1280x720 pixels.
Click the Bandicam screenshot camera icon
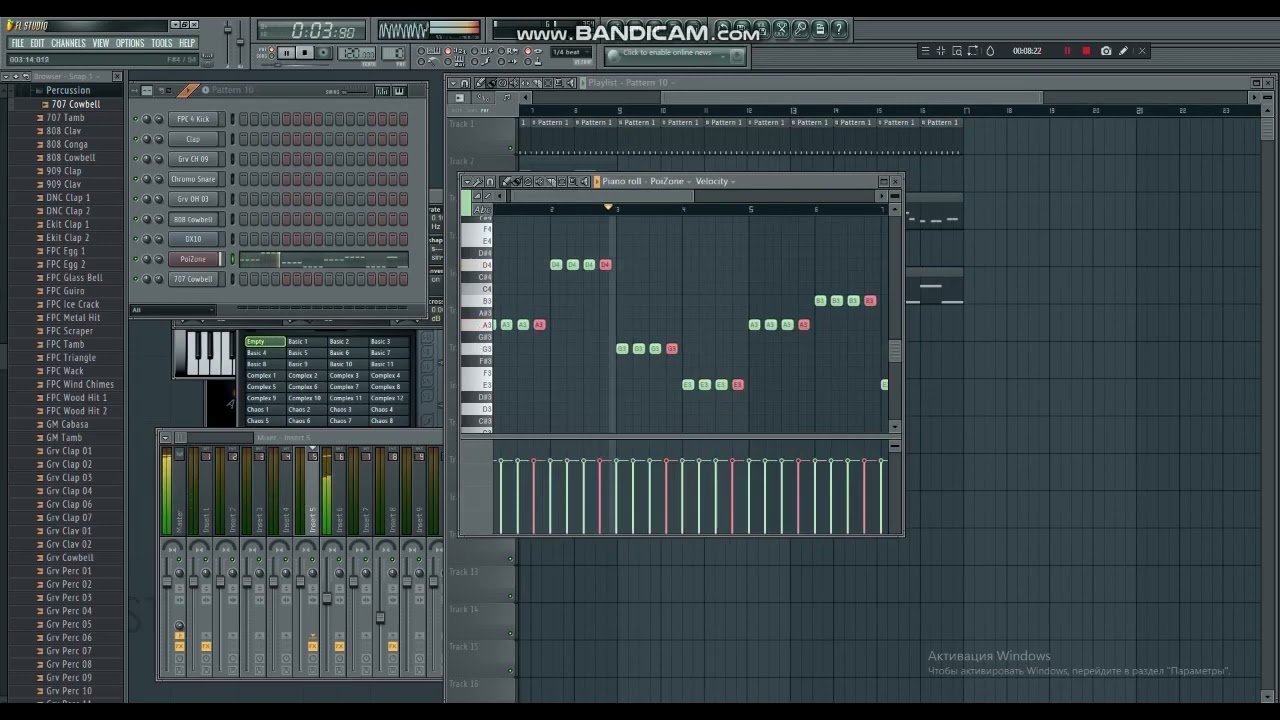tap(1106, 51)
